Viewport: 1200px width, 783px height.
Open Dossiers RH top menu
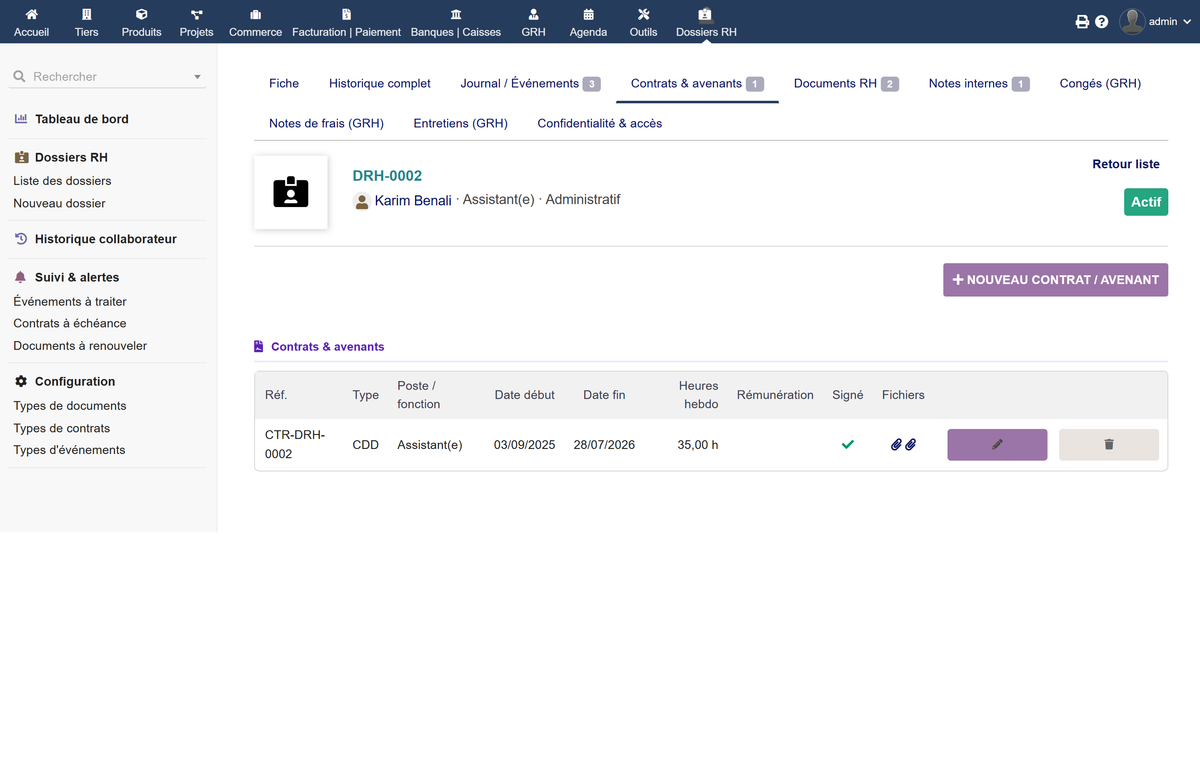coord(706,22)
